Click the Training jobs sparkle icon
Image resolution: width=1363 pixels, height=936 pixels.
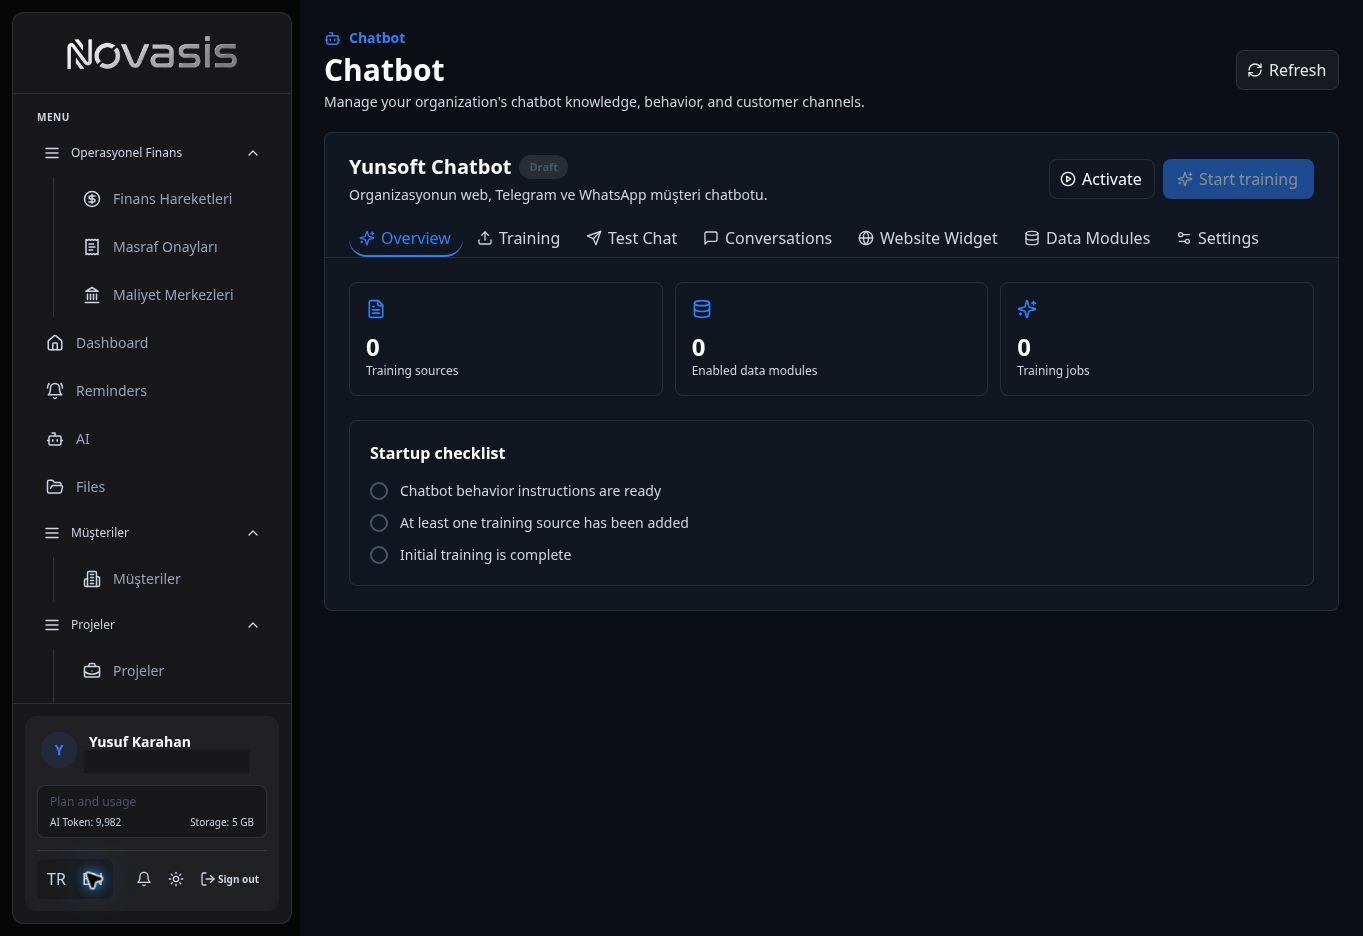pyautogui.click(x=1027, y=309)
